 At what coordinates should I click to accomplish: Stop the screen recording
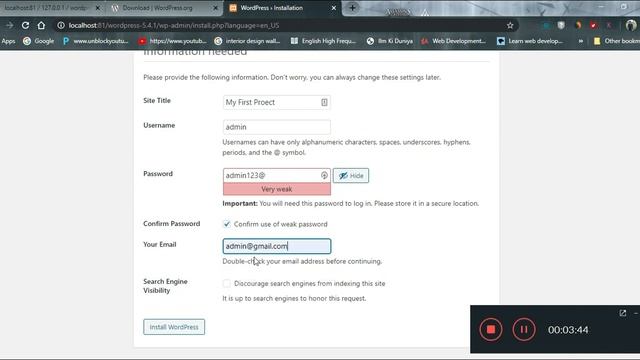(491, 329)
